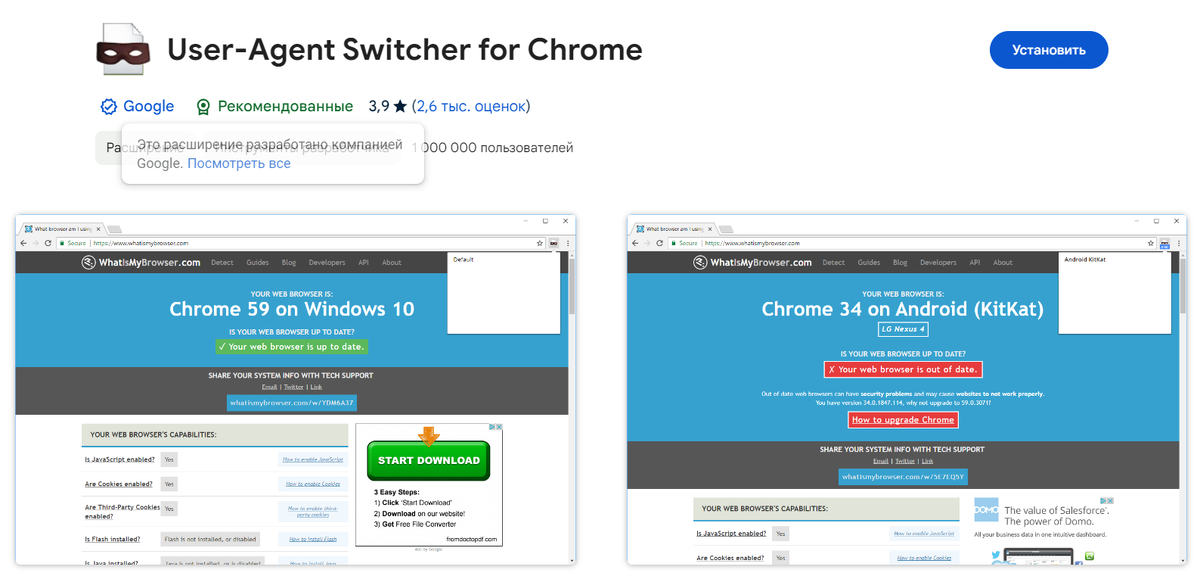Click tooltip text Это расширение разработано компанией
Image resolution: width=1200 pixels, height=576 pixels.
pyautogui.click(x=270, y=145)
